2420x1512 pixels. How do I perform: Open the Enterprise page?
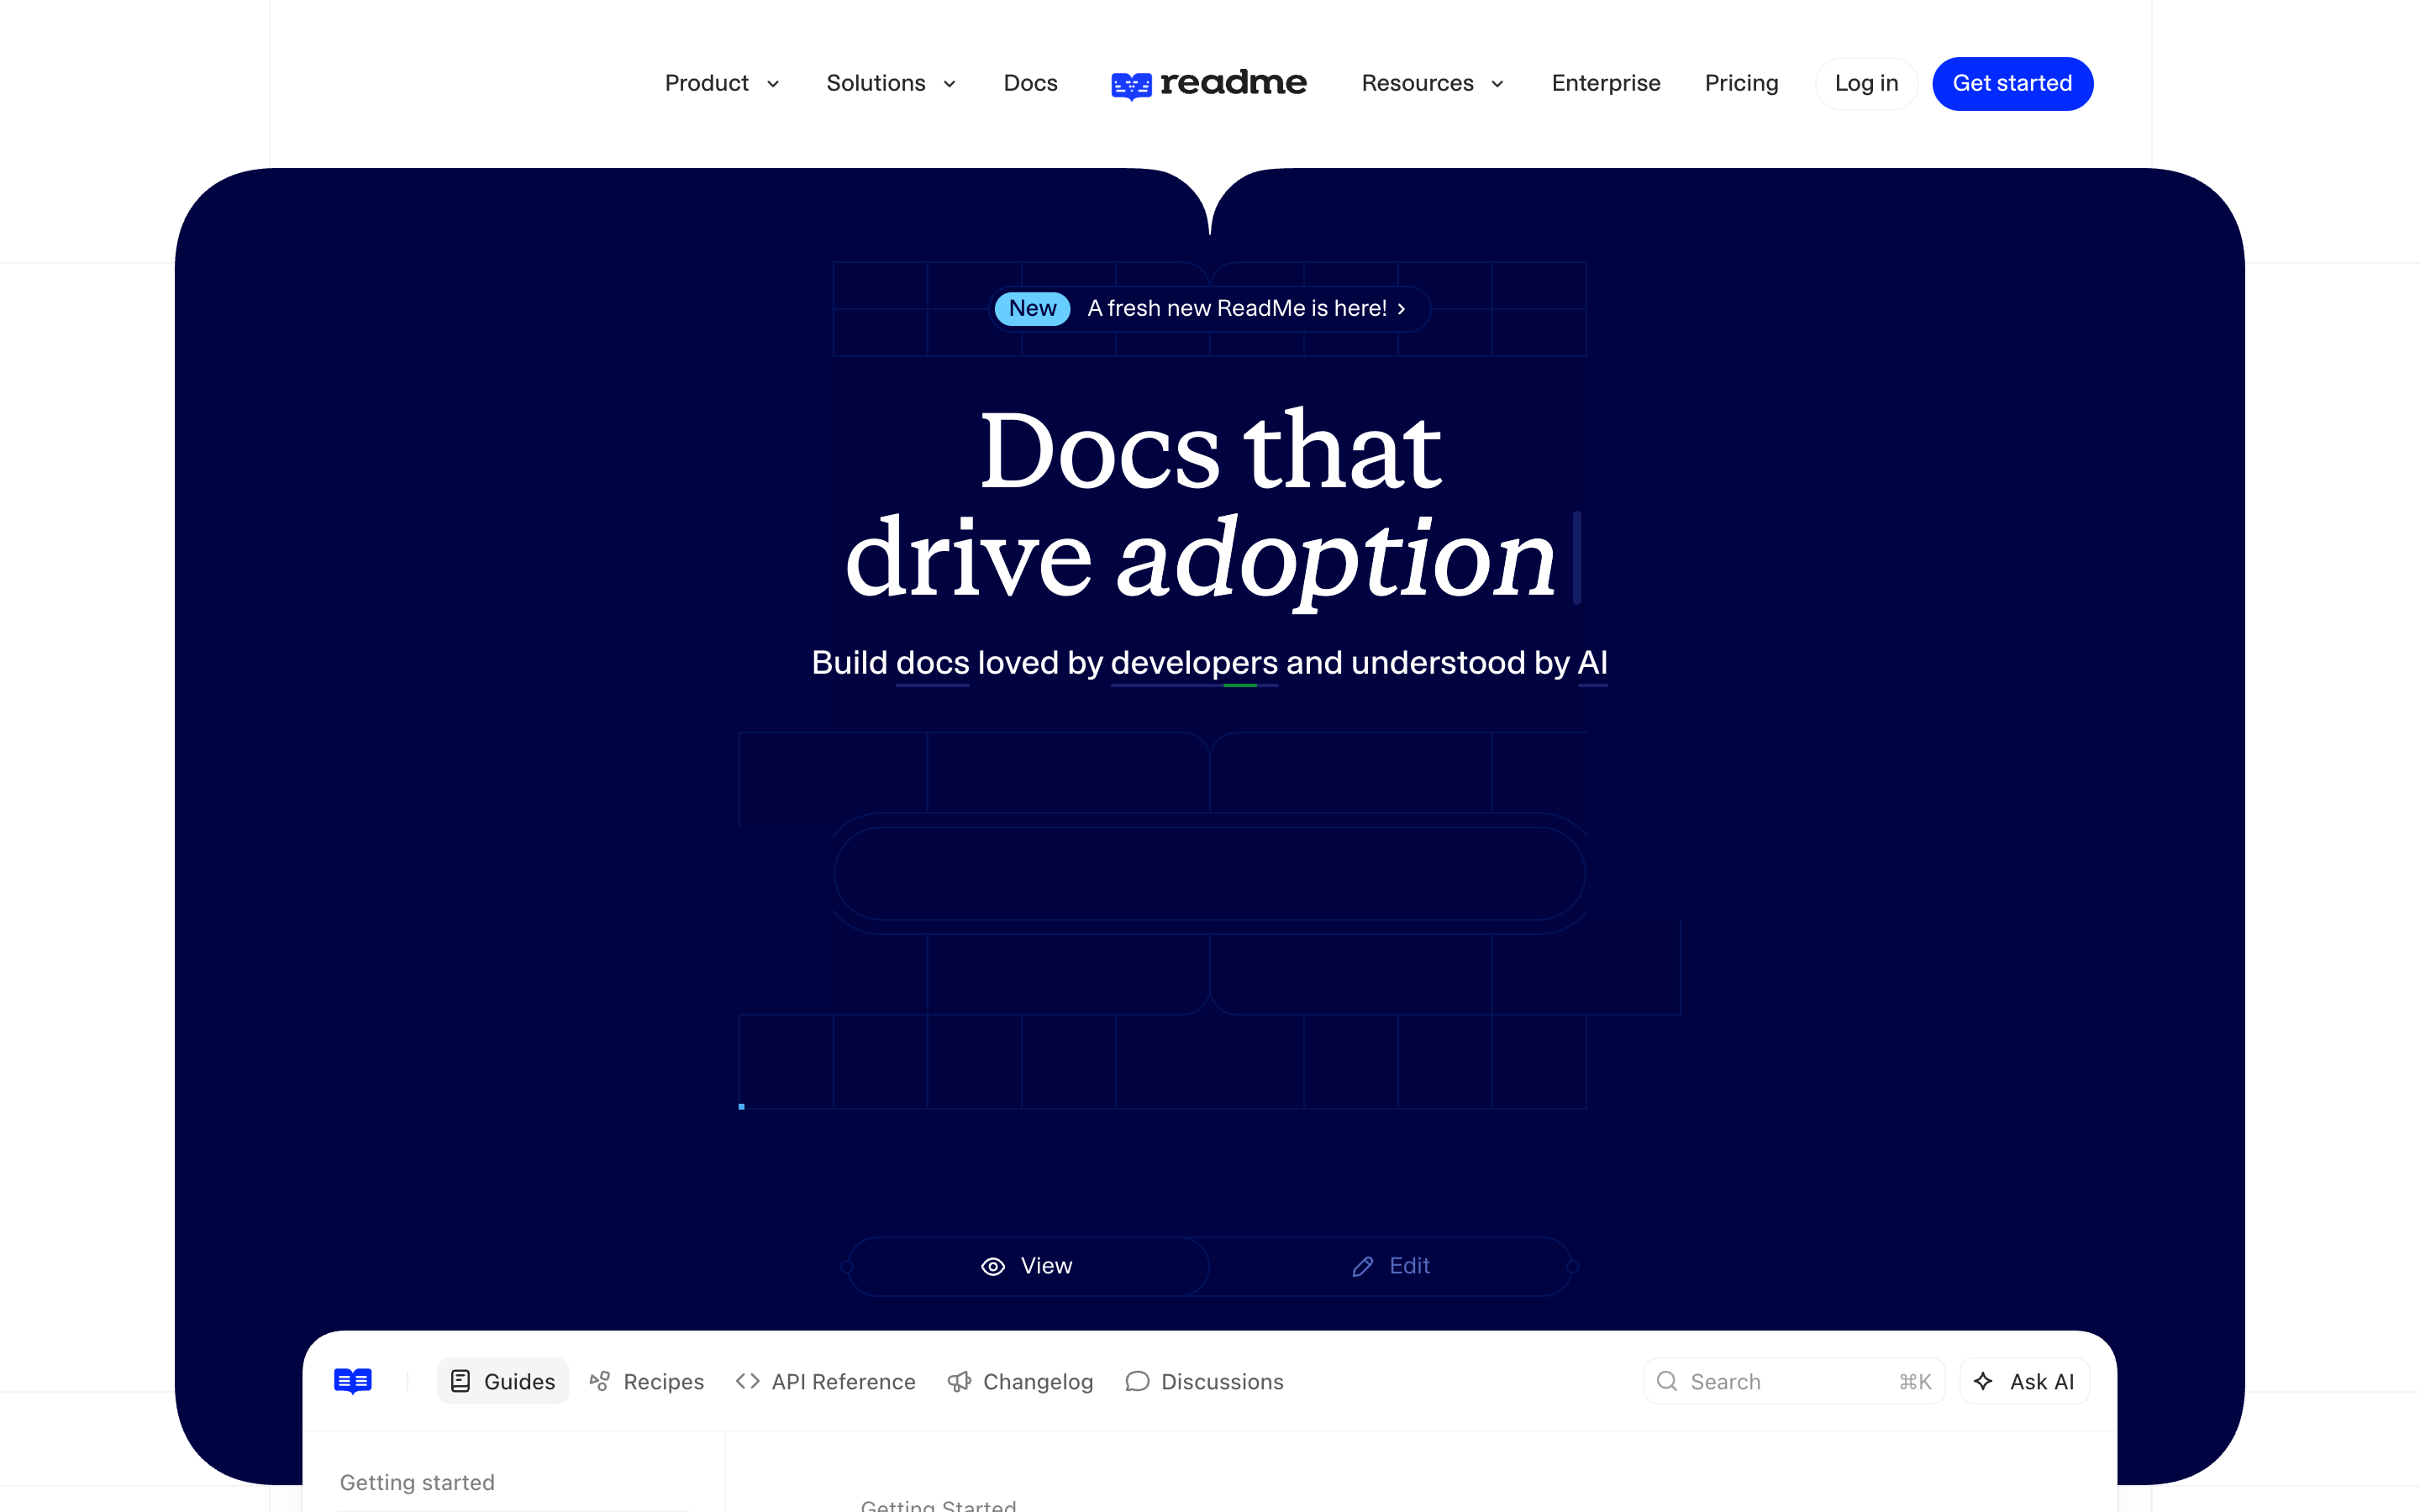point(1606,83)
